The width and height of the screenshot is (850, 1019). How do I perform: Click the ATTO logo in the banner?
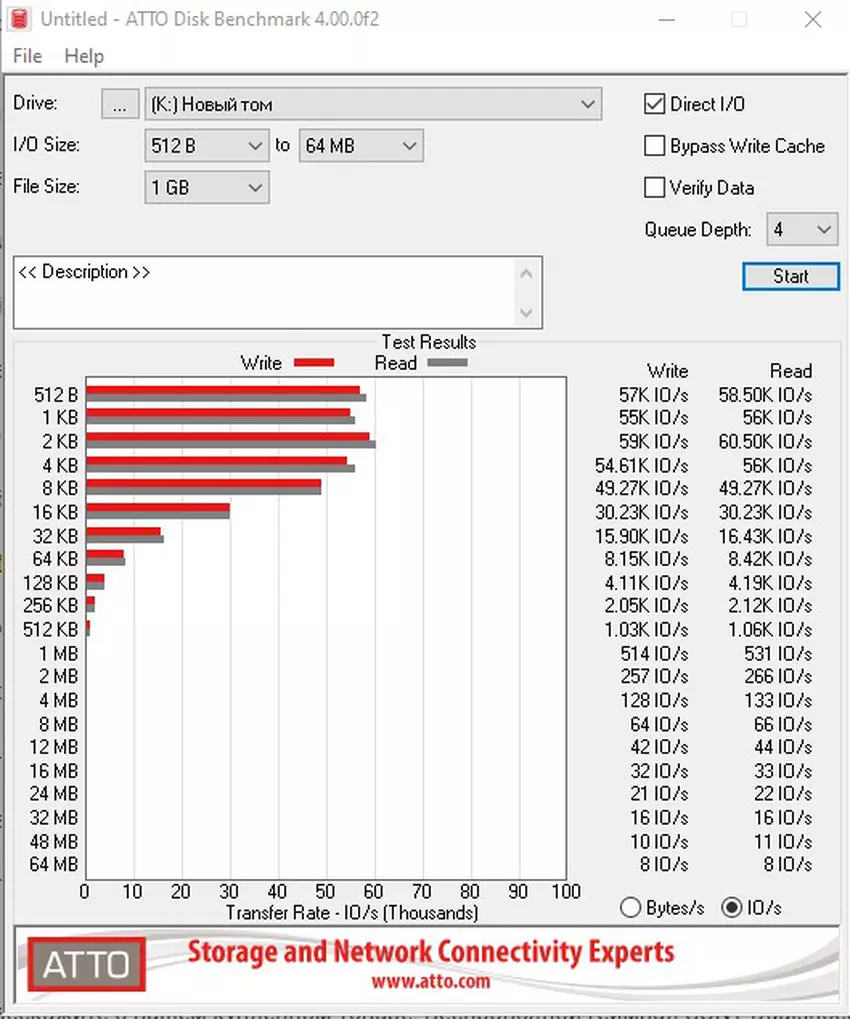(x=84, y=965)
